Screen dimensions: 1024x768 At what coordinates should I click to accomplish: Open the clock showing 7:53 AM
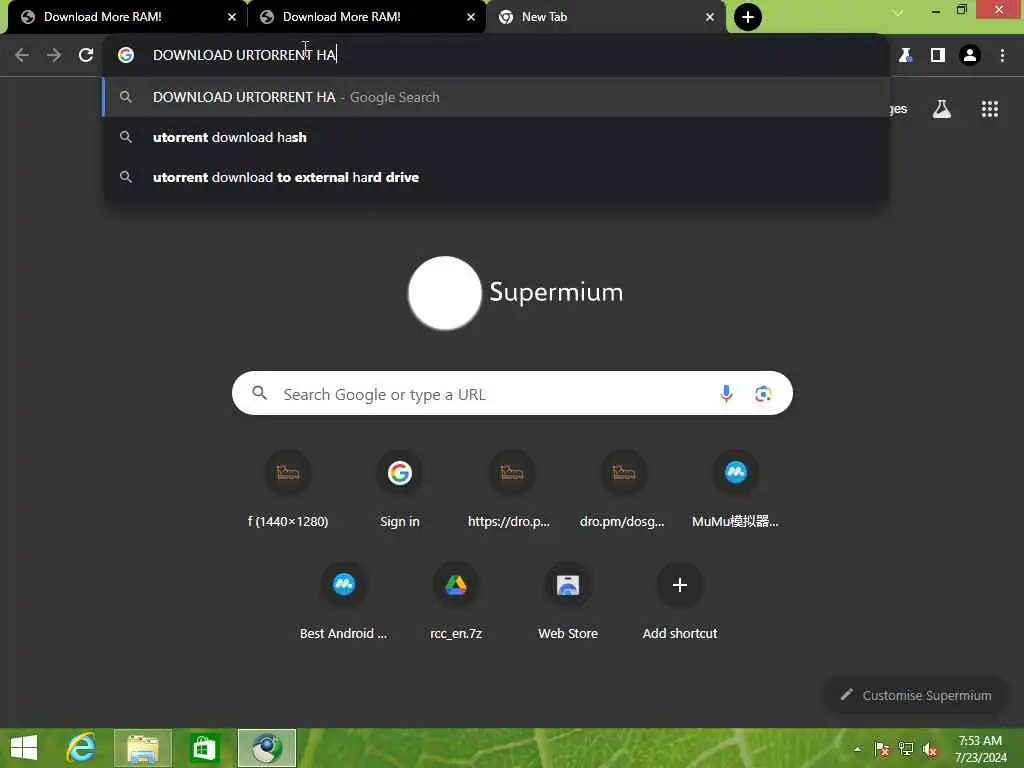(980, 749)
